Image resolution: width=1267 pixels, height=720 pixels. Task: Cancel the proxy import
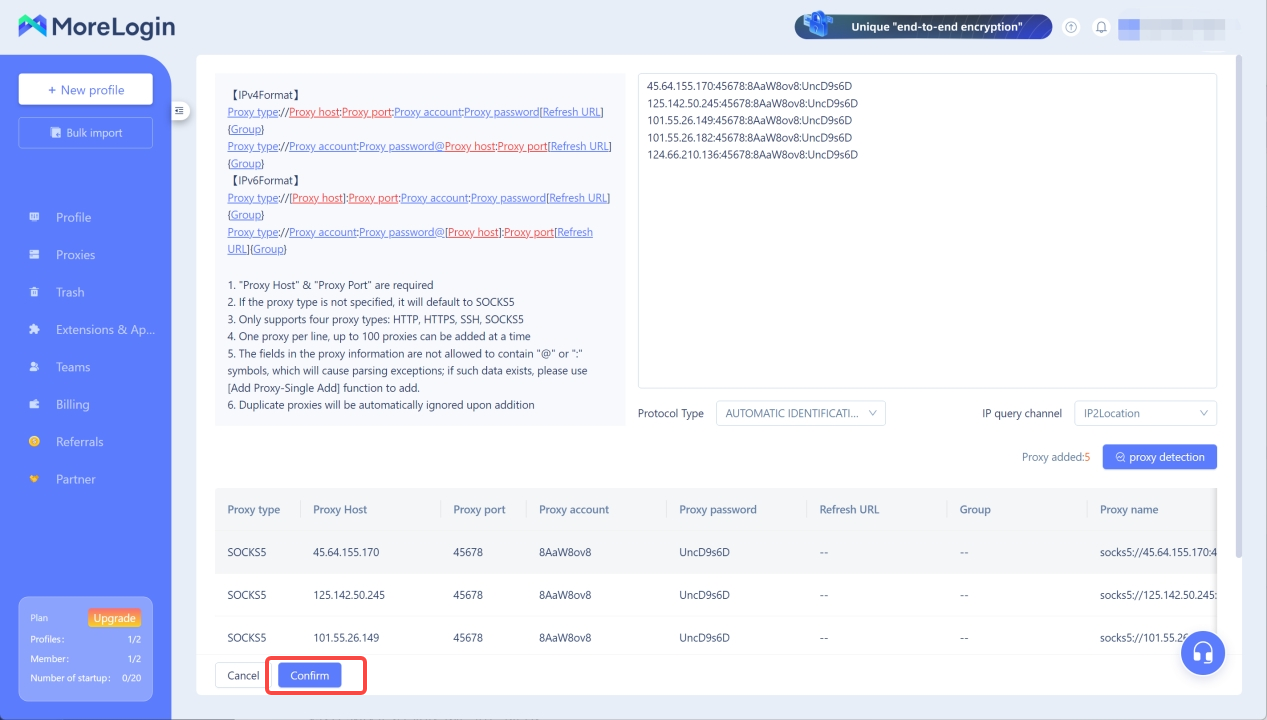pyautogui.click(x=243, y=676)
